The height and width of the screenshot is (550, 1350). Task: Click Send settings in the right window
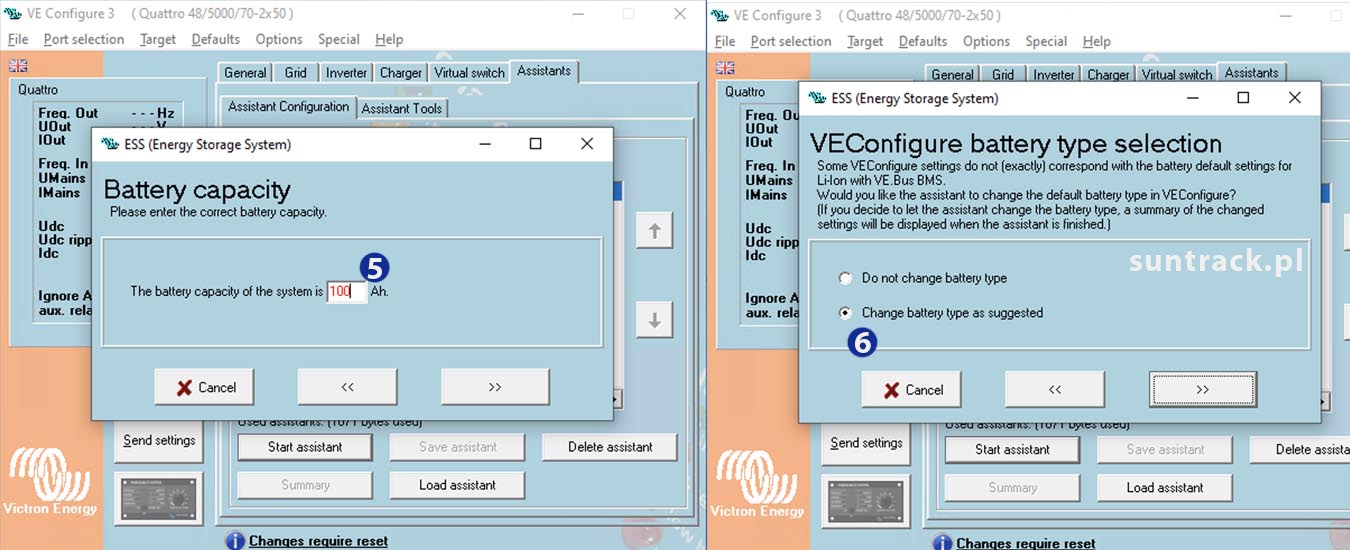(866, 443)
